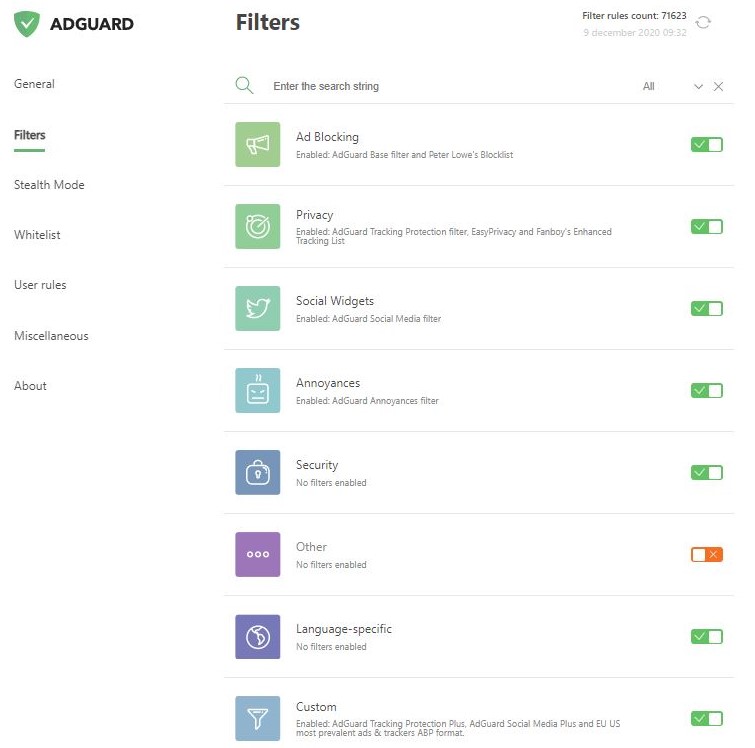The height and width of the screenshot is (748, 755).
Task: Open Stealth Mode settings
Action: tap(49, 185)
